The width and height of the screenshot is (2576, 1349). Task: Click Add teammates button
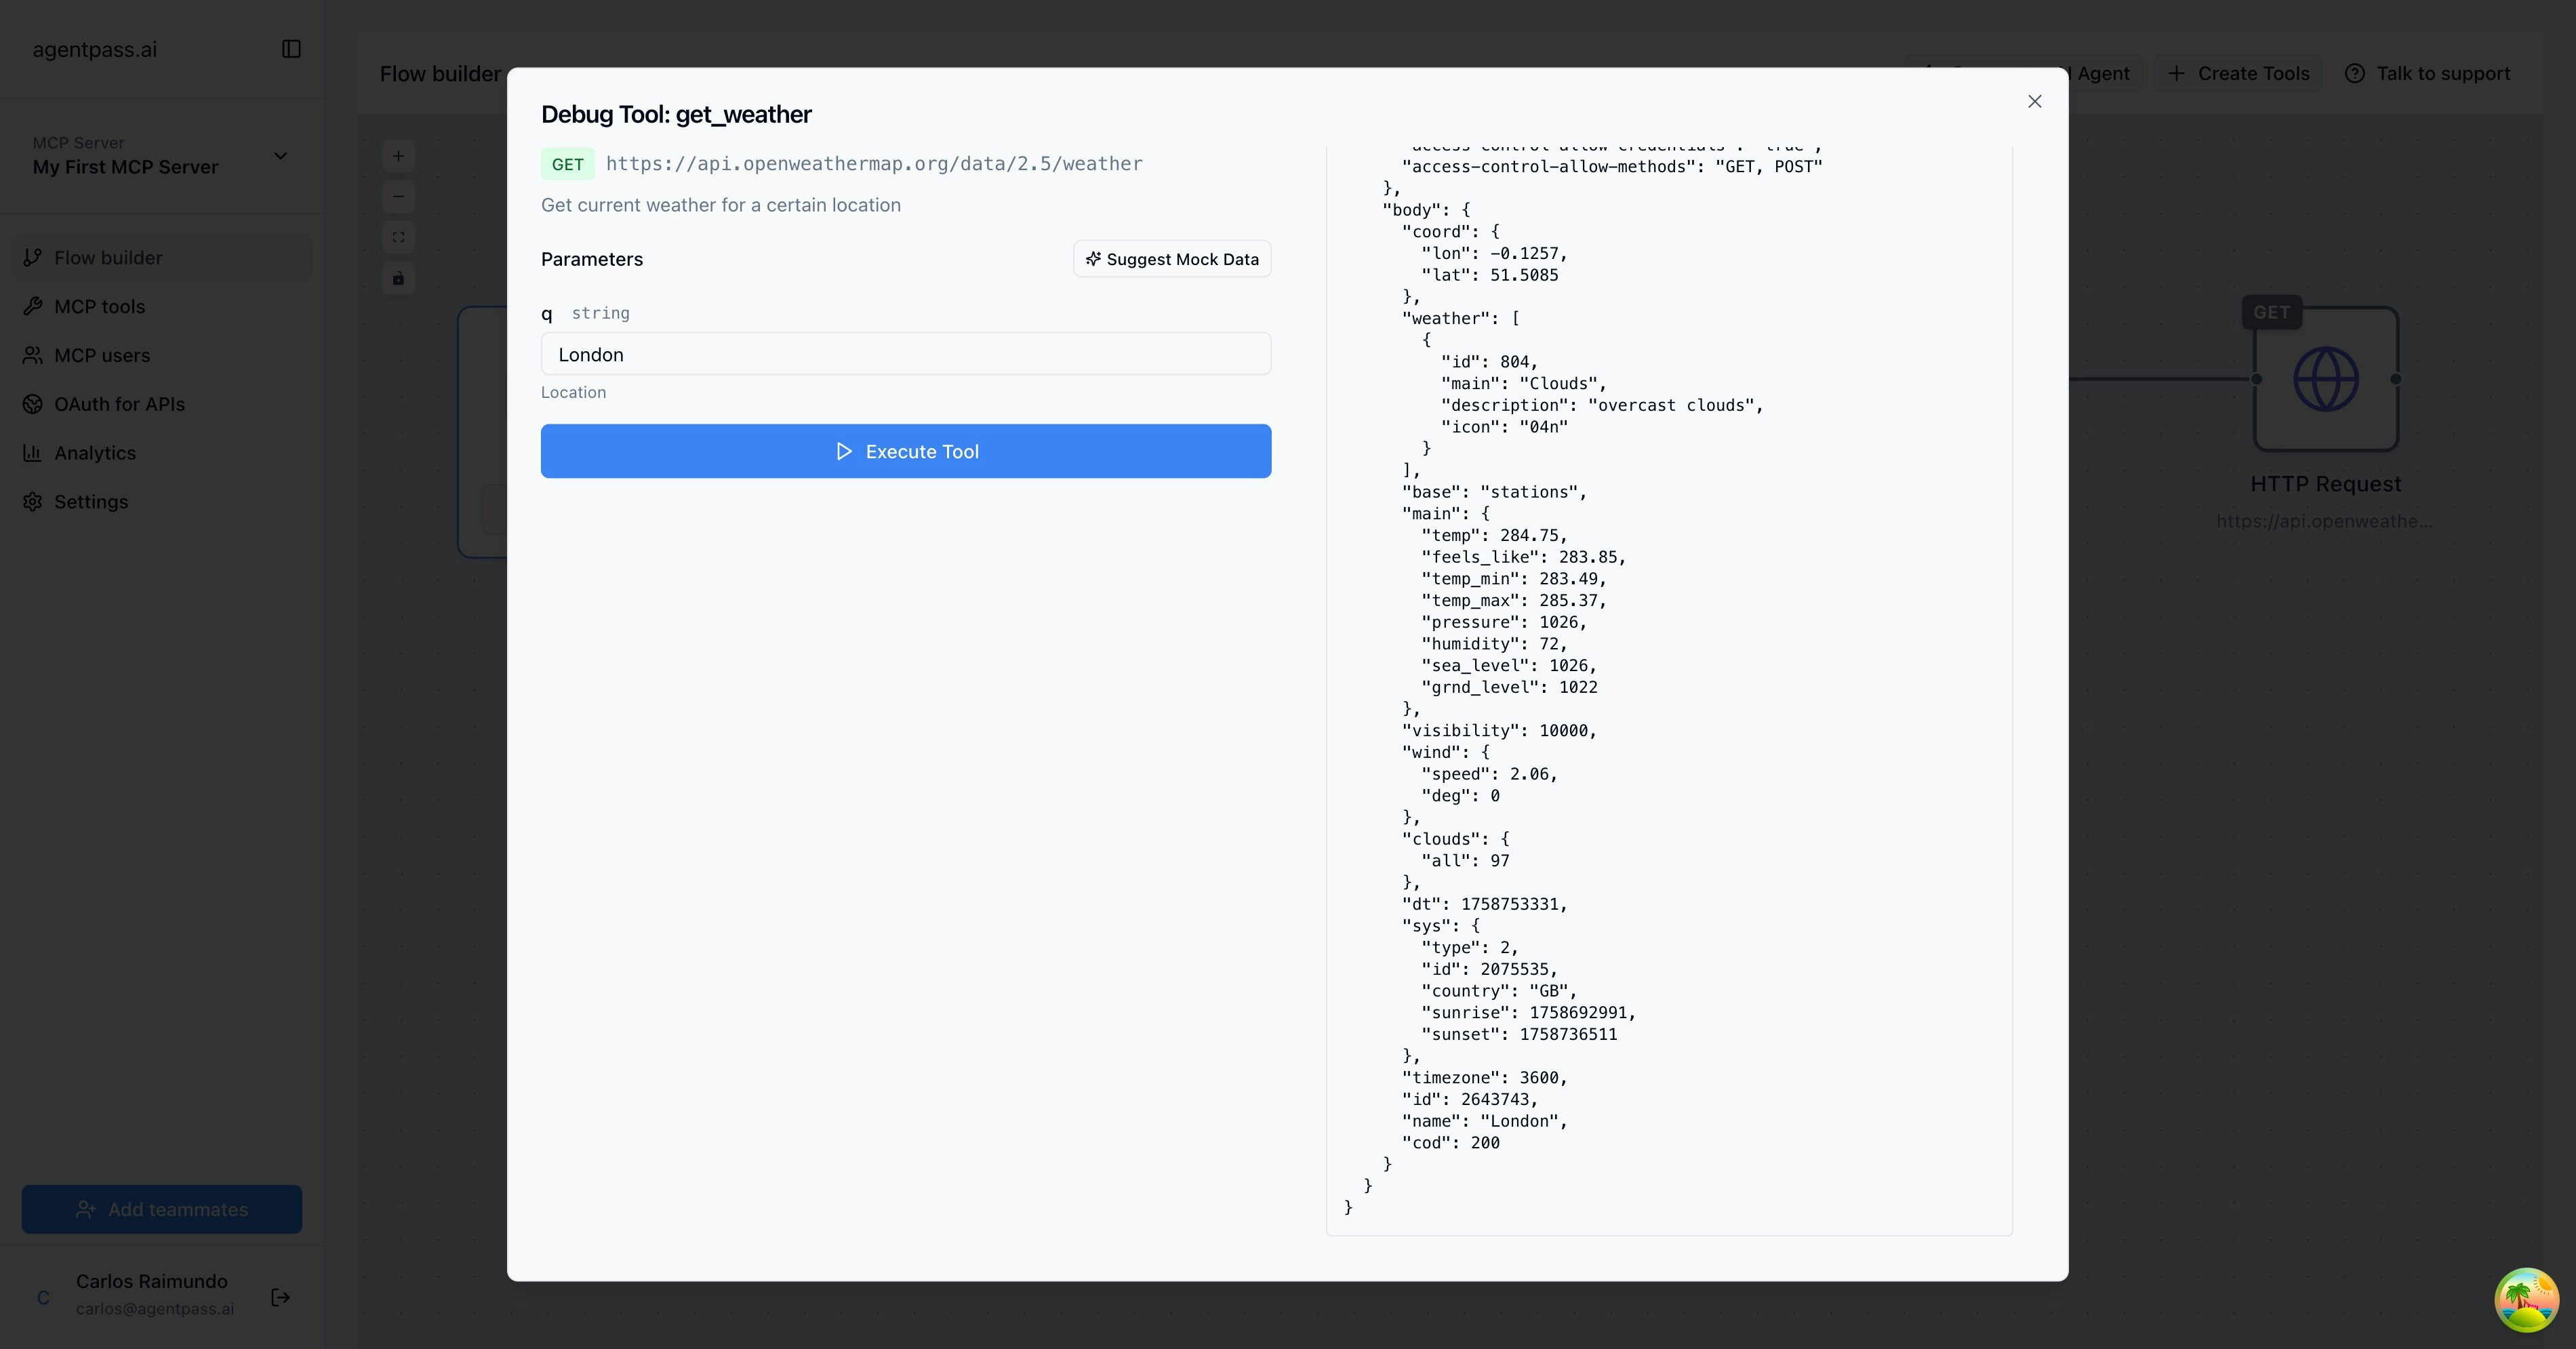[162, 1209]
